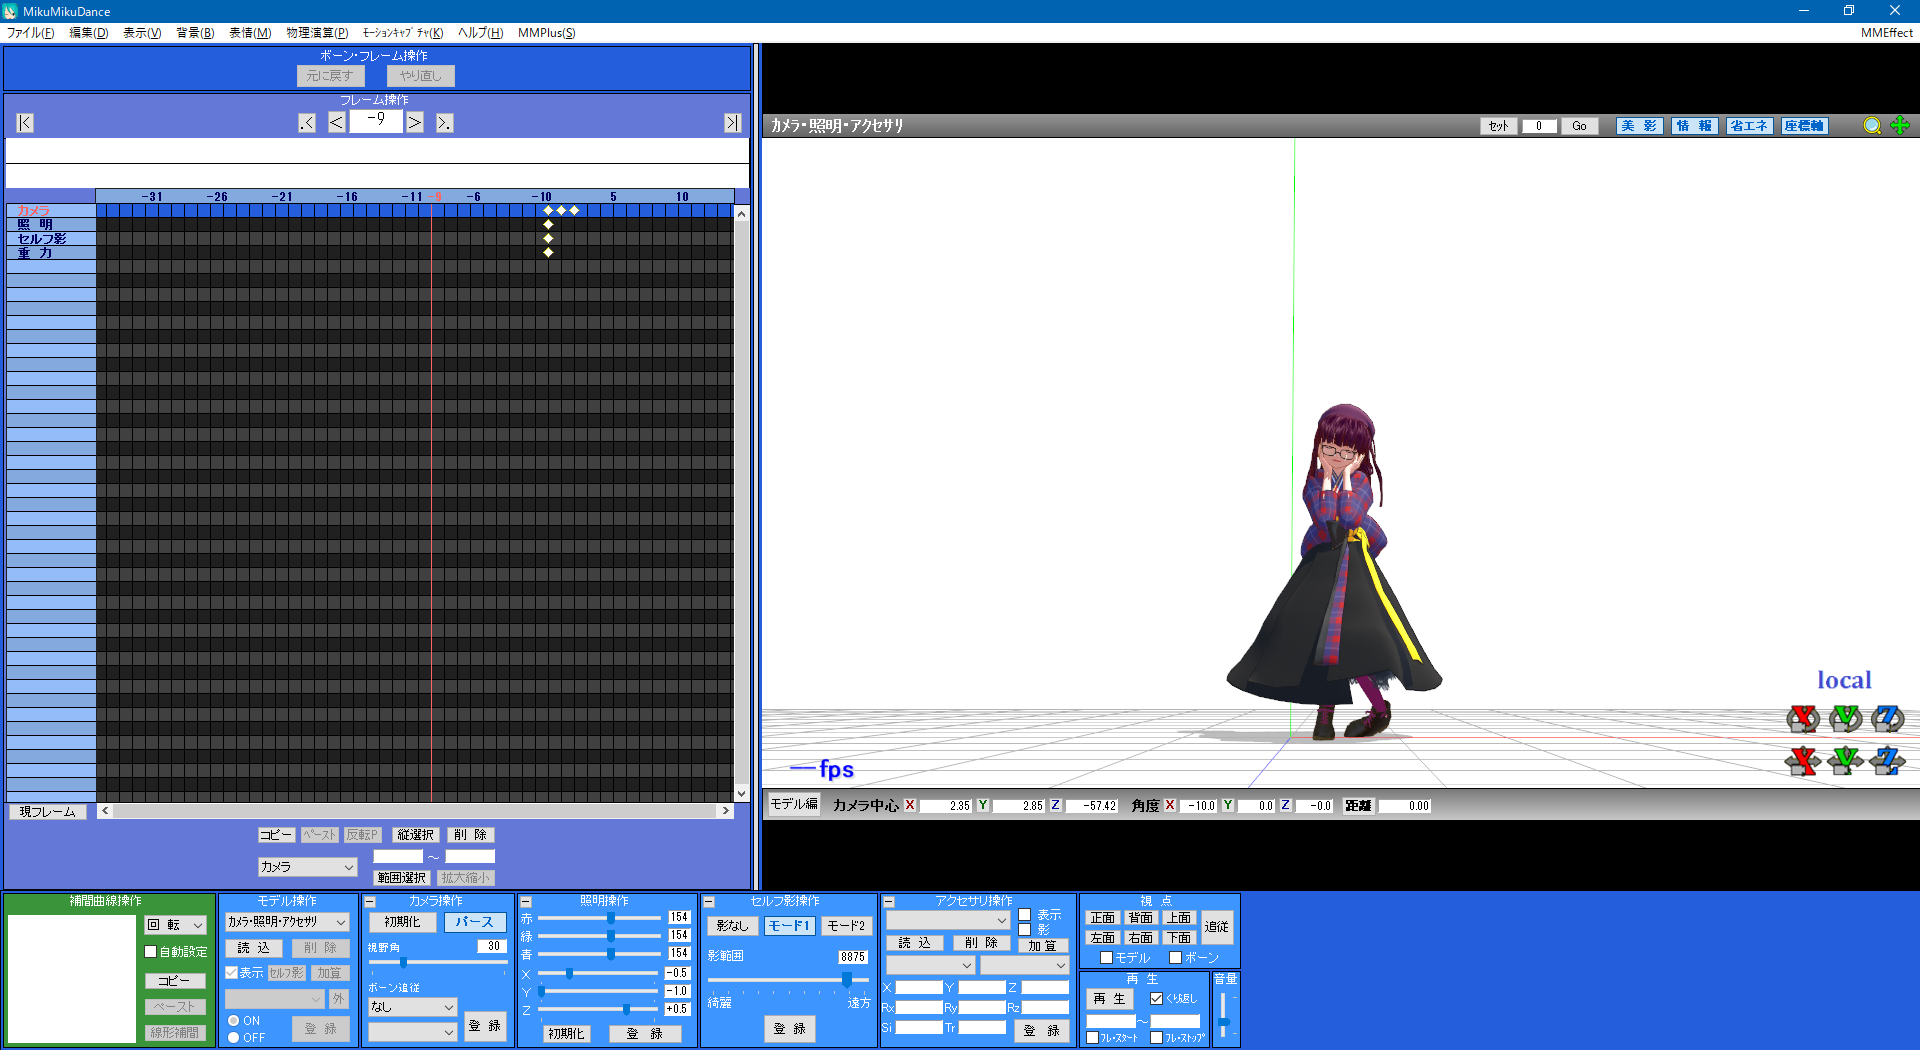Open the 表示 menu
This screenshot has height=1050, width=1920.
tap(142, 33)
